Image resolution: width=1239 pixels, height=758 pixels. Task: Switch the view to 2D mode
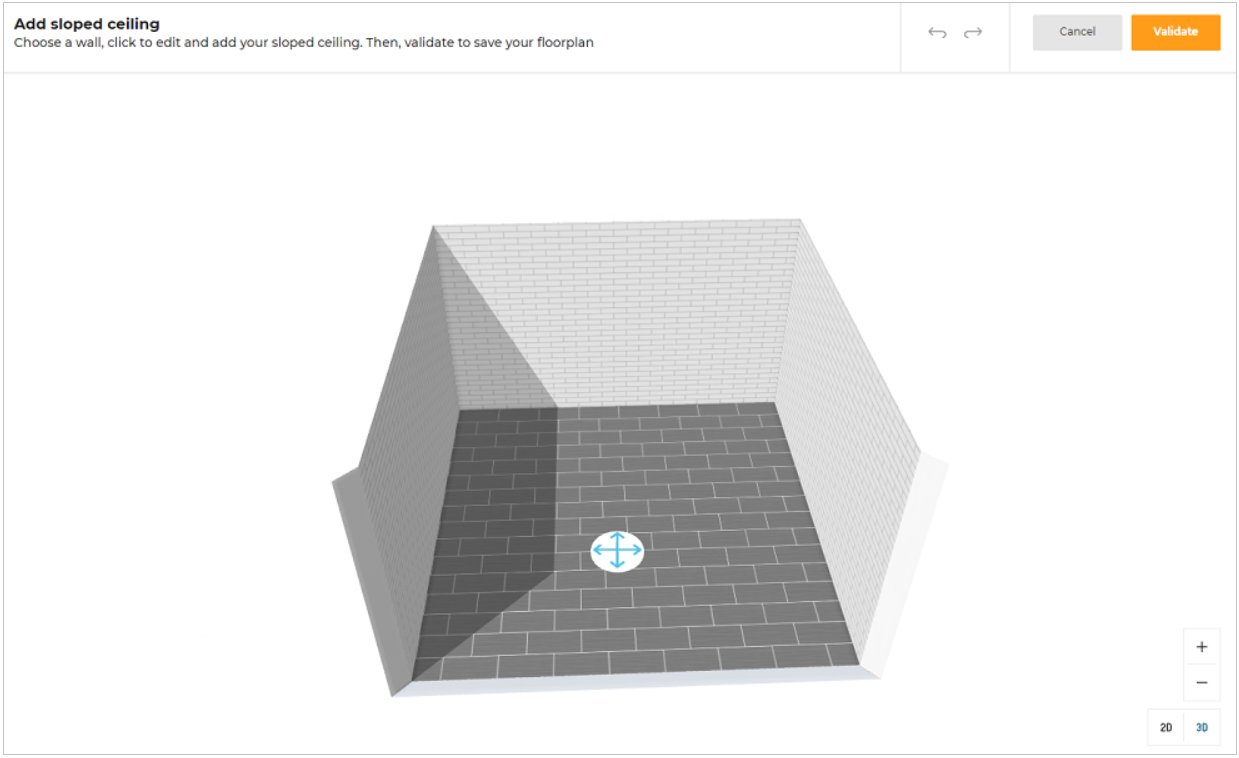(1166, 727)
